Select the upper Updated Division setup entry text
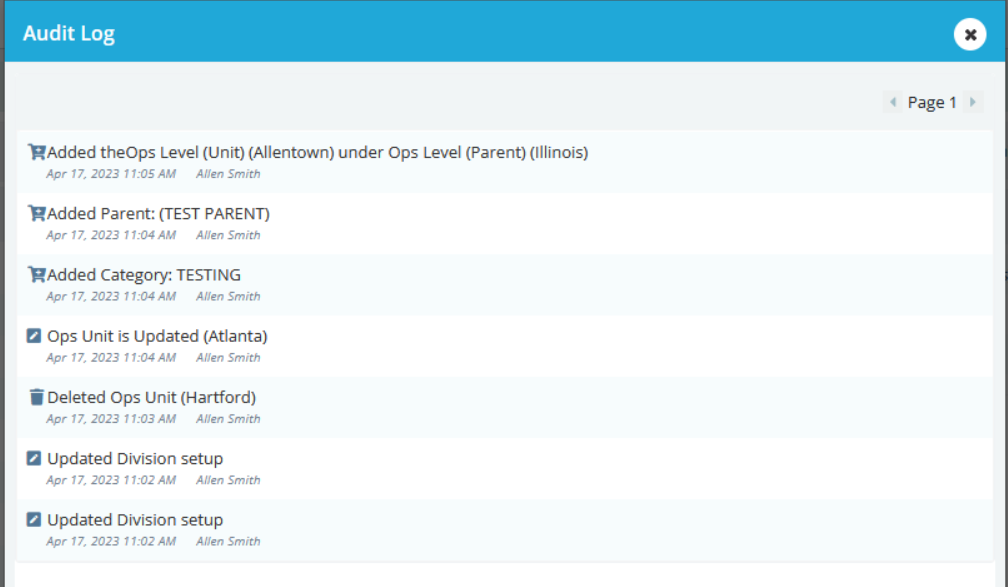The image size is (1008, 587). (x=135, y=458)
